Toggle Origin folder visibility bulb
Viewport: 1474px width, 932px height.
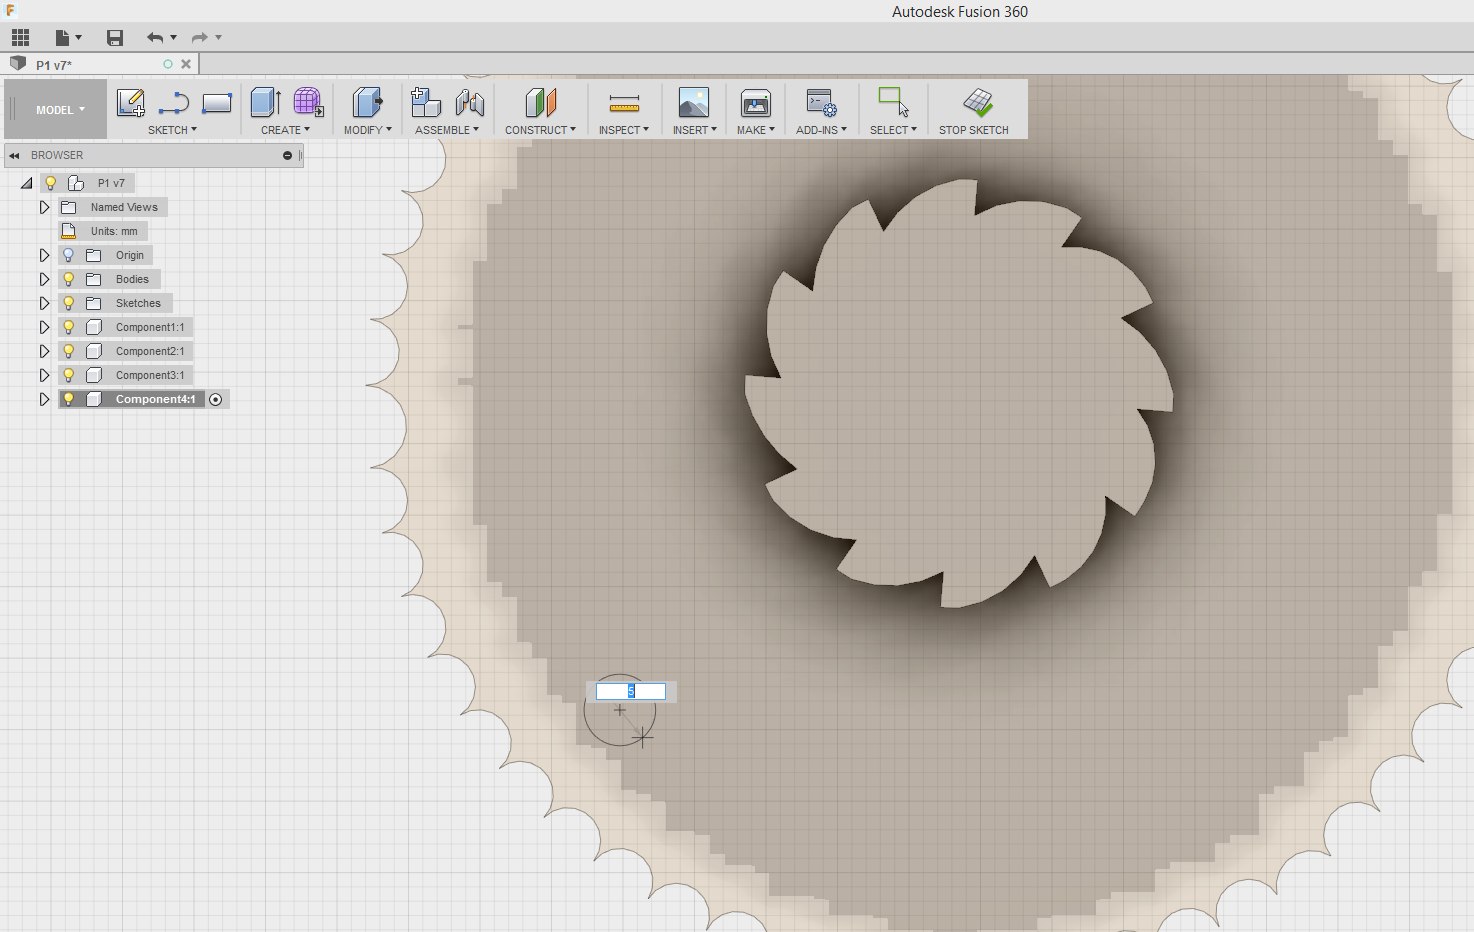(69, 255)
